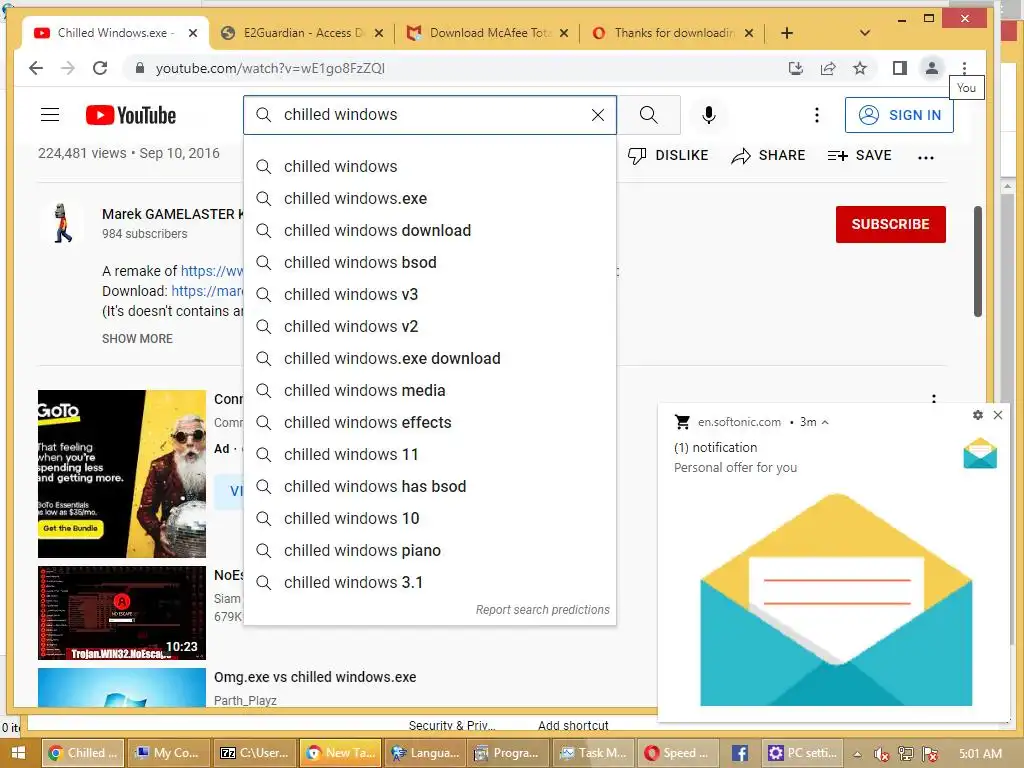1024x768 pixels.
Task: Click the DISLIKE thumbs-down button
Action: coord(668,155)
